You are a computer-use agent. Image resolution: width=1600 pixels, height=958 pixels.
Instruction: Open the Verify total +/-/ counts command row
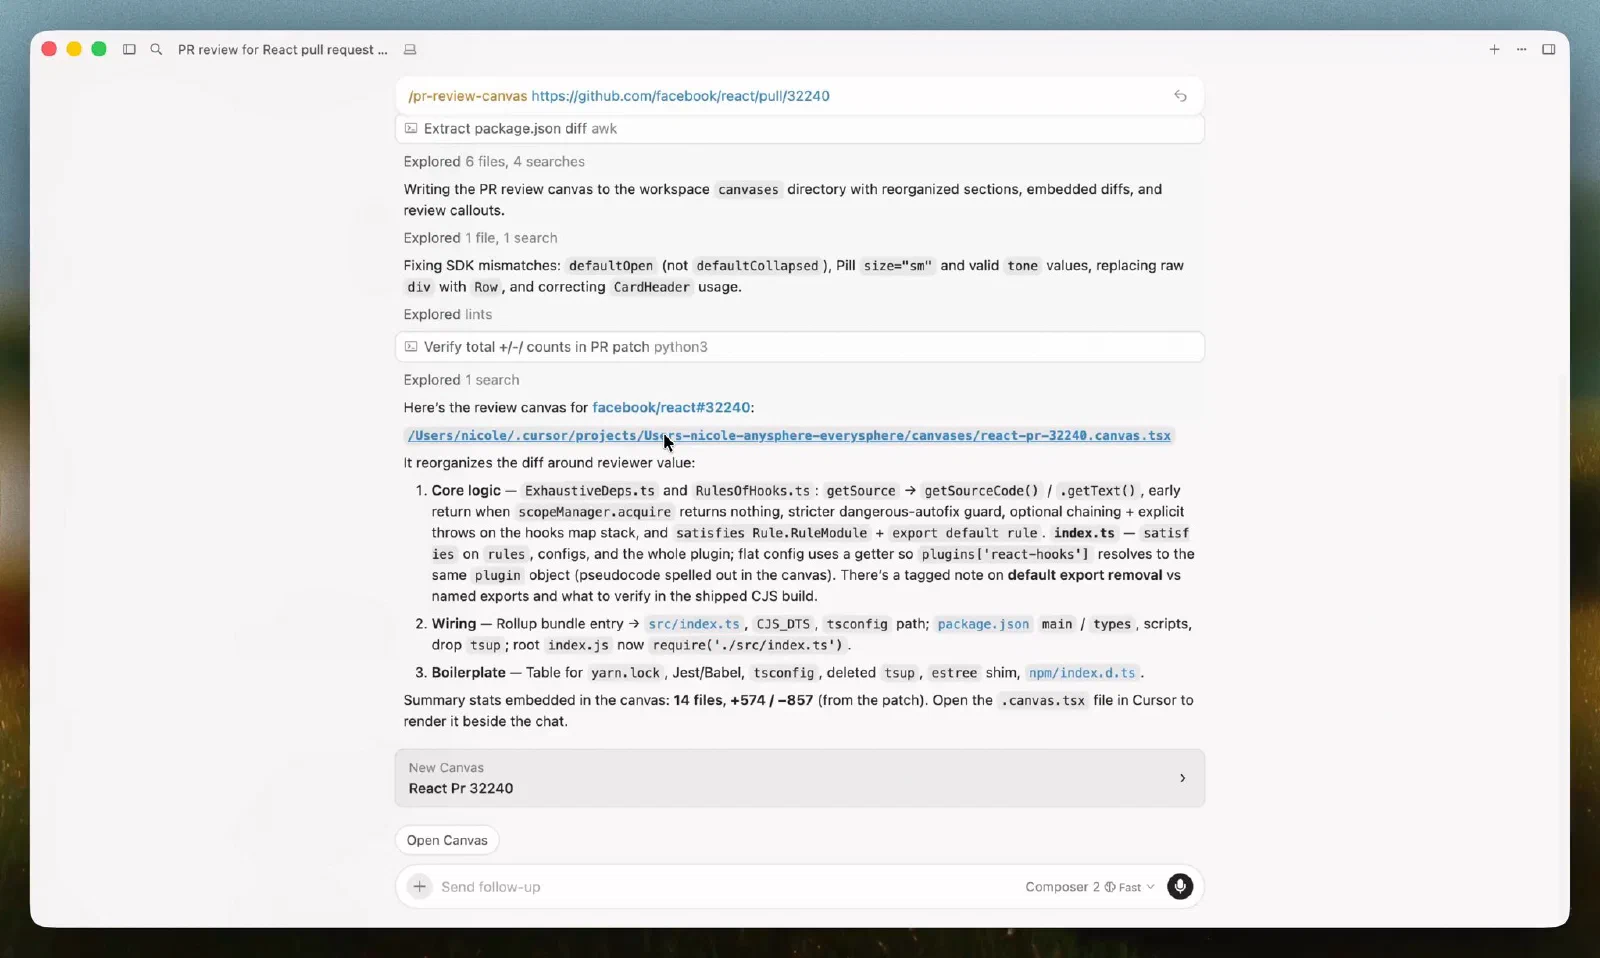800,347
